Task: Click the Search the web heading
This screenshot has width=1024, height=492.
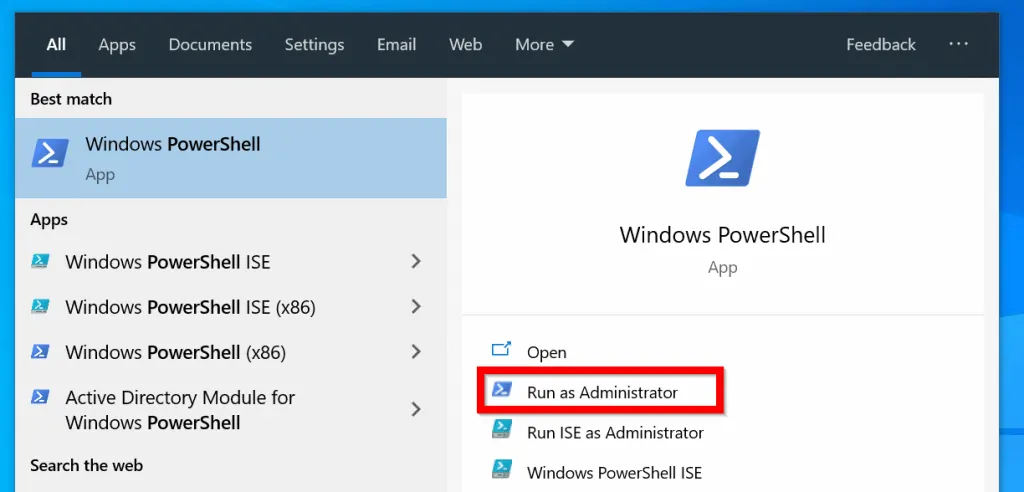Action: [x=86, y=465]
